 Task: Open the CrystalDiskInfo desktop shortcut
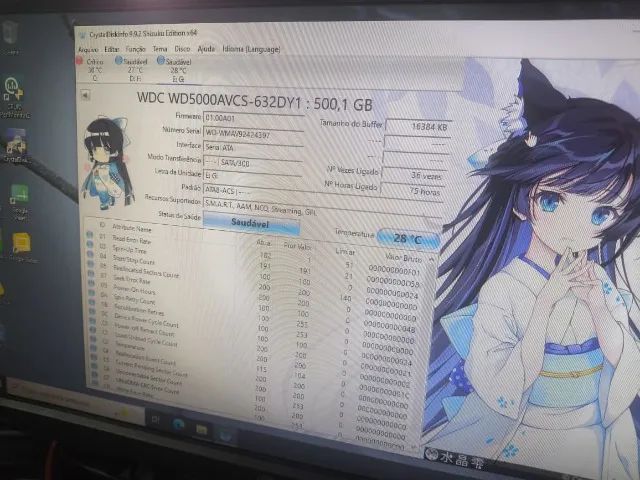[16, 145]
